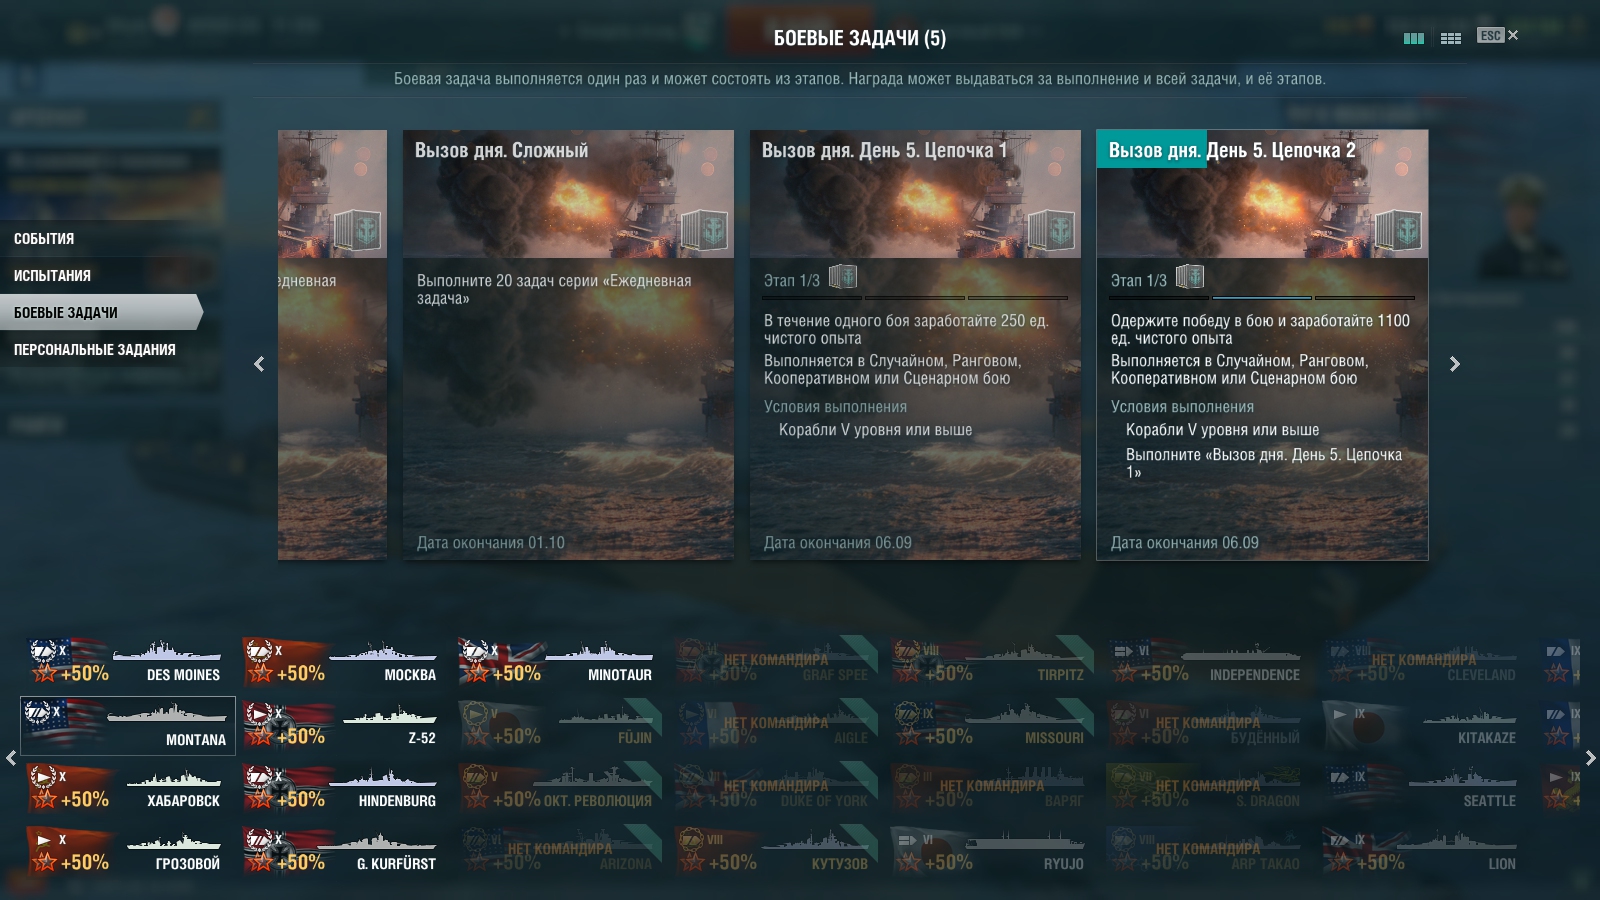Click container reward icon on Сложный card
This screenshot has width=1600, height=900.
[x=704, y=230]
